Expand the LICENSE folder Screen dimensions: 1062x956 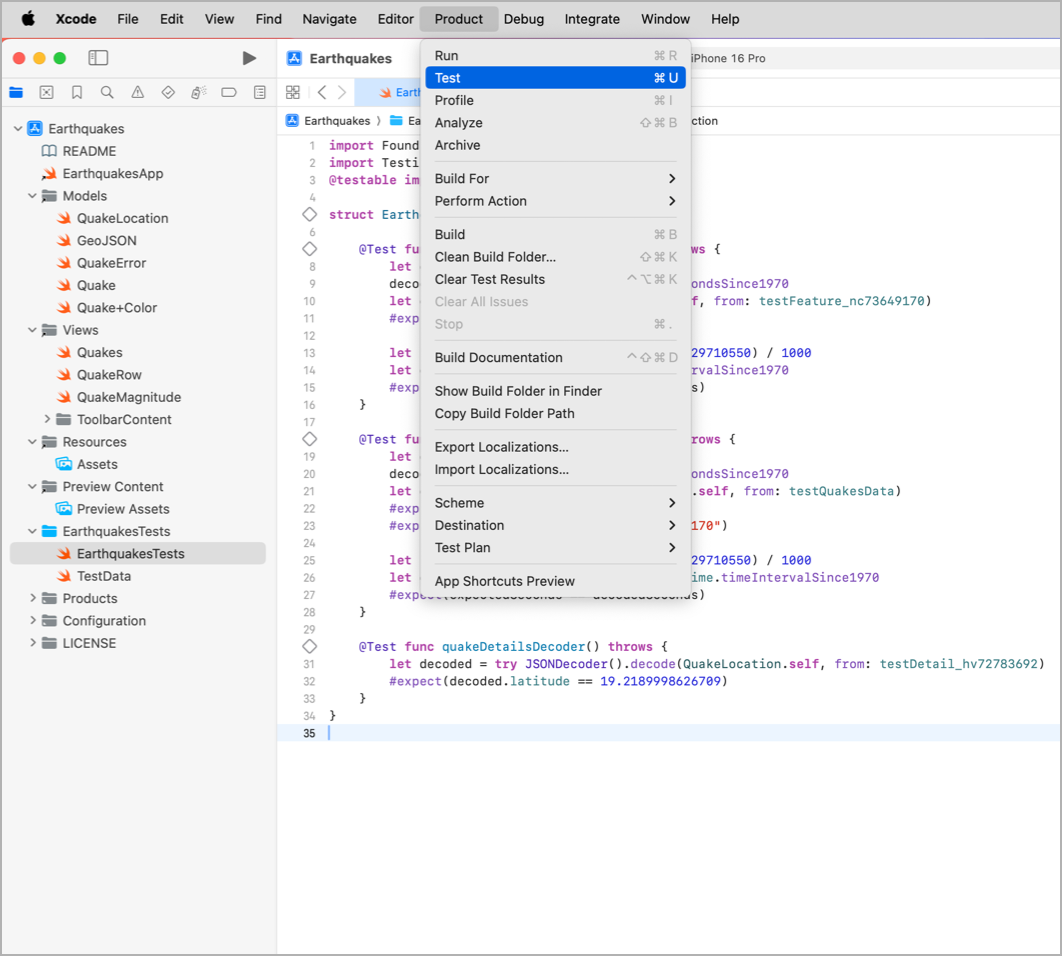tap(32, 643)
